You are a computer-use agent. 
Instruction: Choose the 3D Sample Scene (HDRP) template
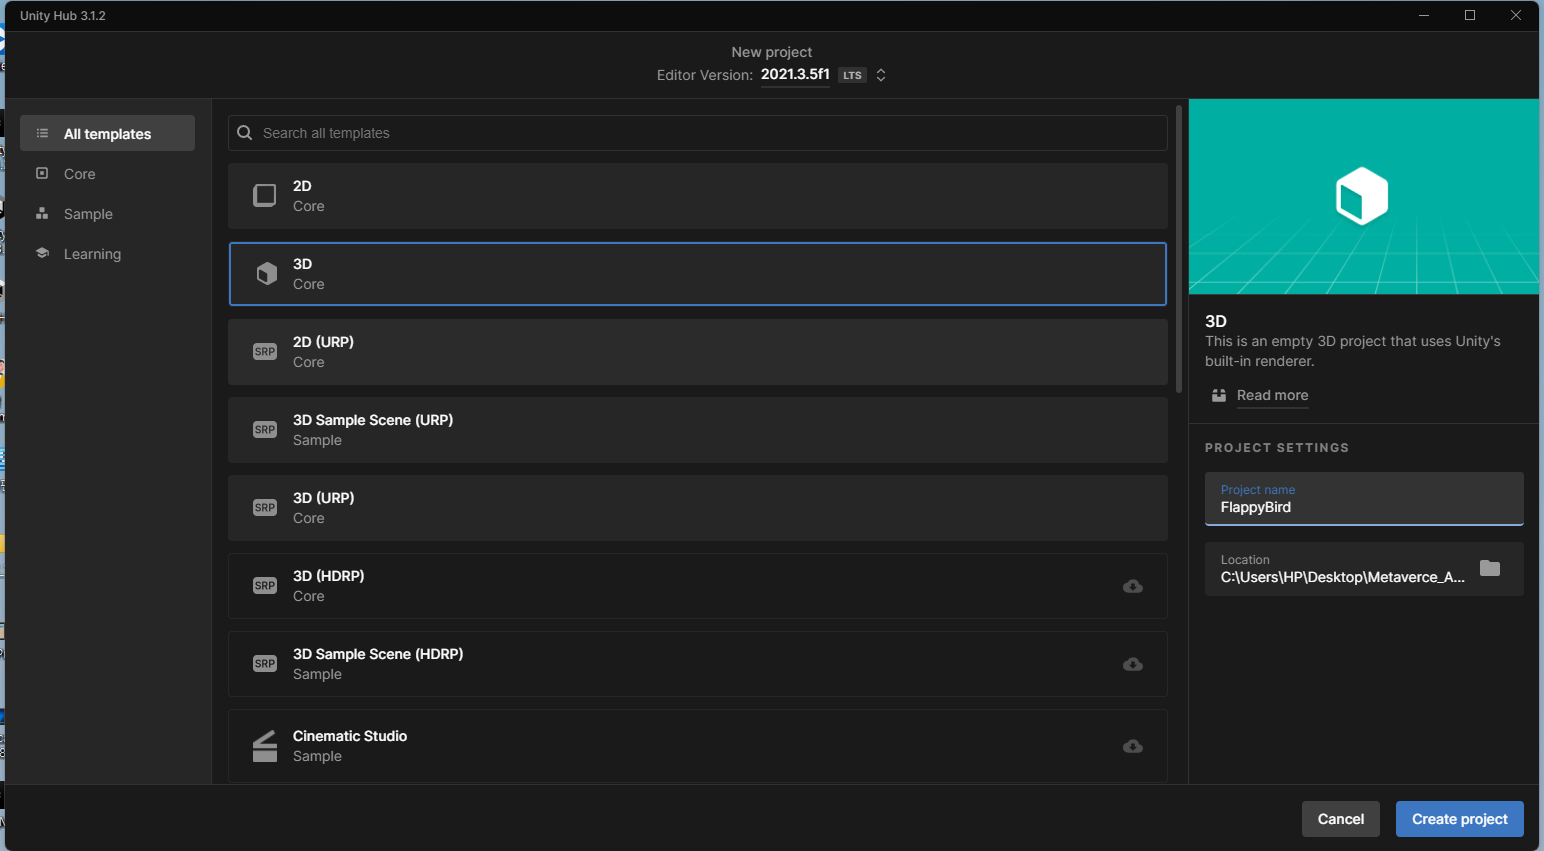tap(698, 664)
